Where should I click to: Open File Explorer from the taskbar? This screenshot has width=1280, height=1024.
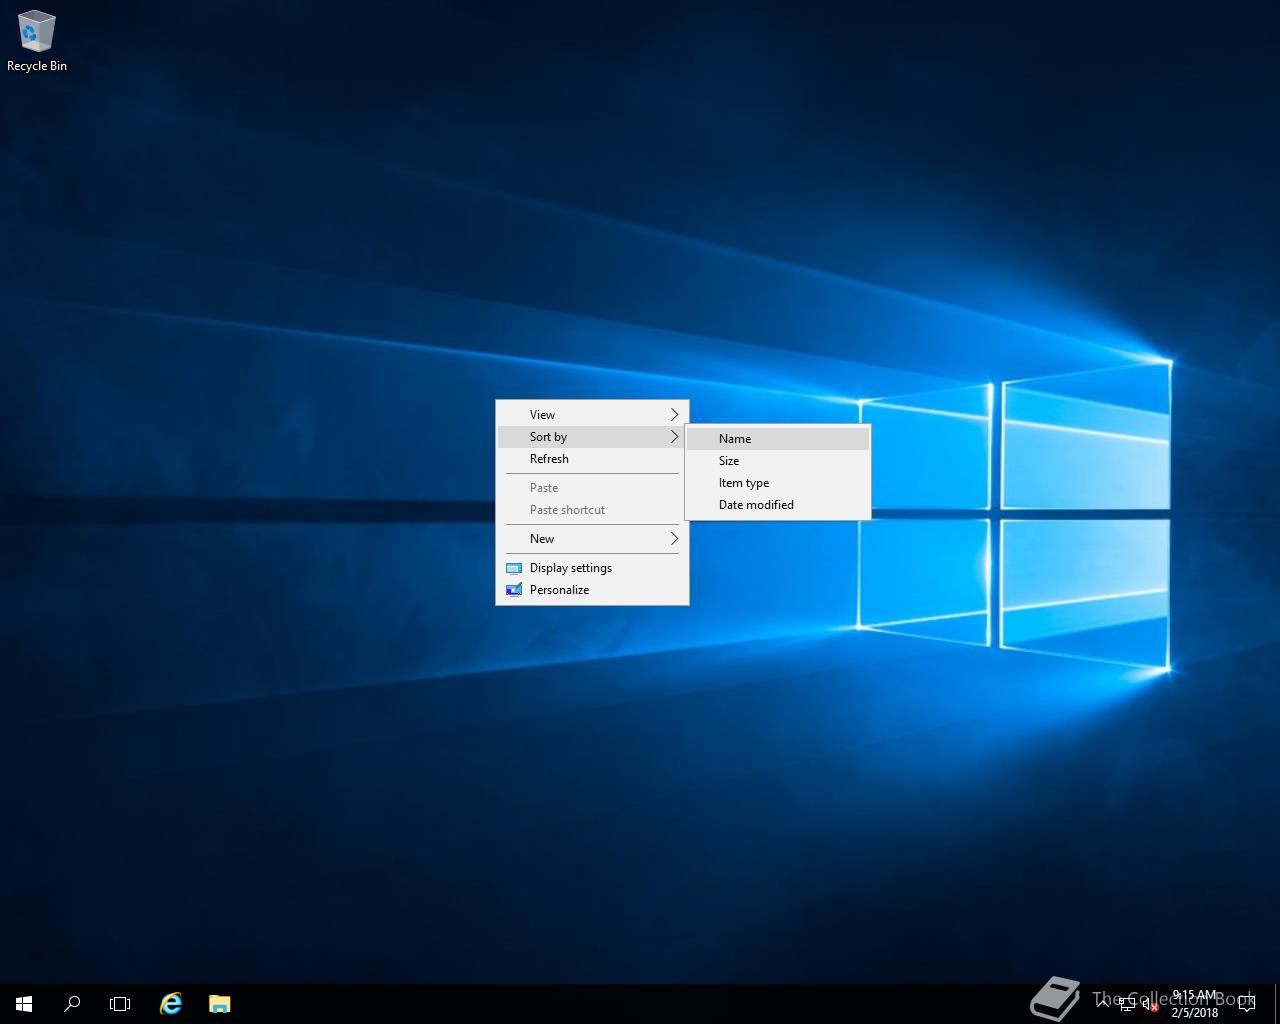220,1004
